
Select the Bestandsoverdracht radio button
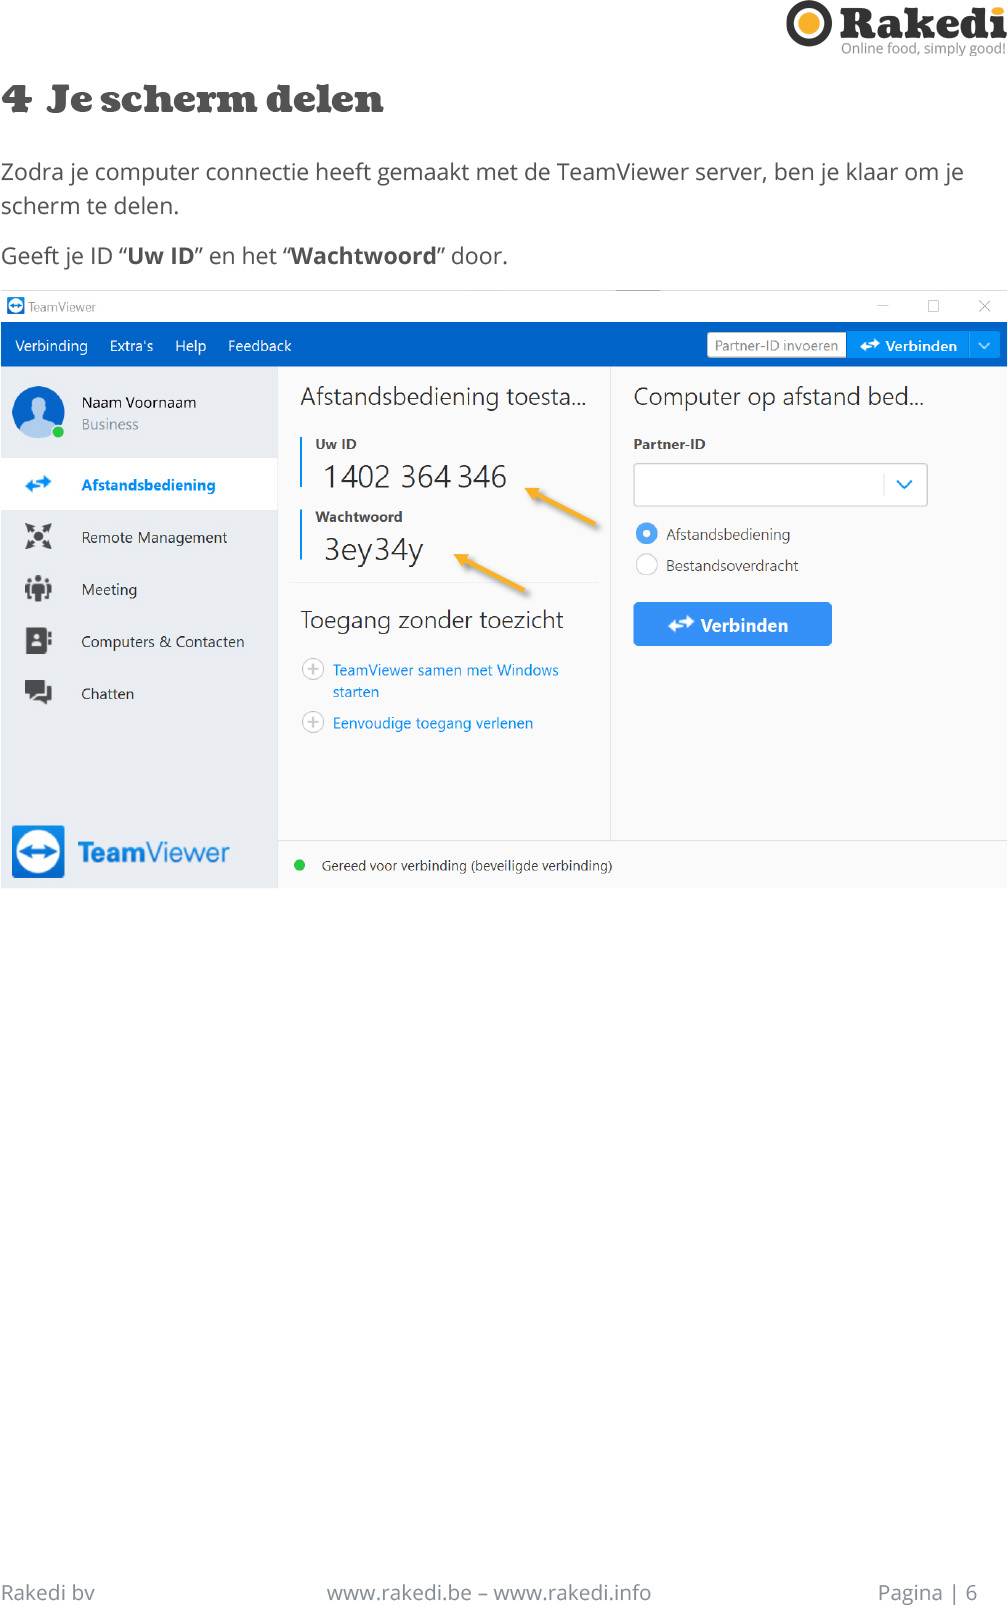(647, 565)
